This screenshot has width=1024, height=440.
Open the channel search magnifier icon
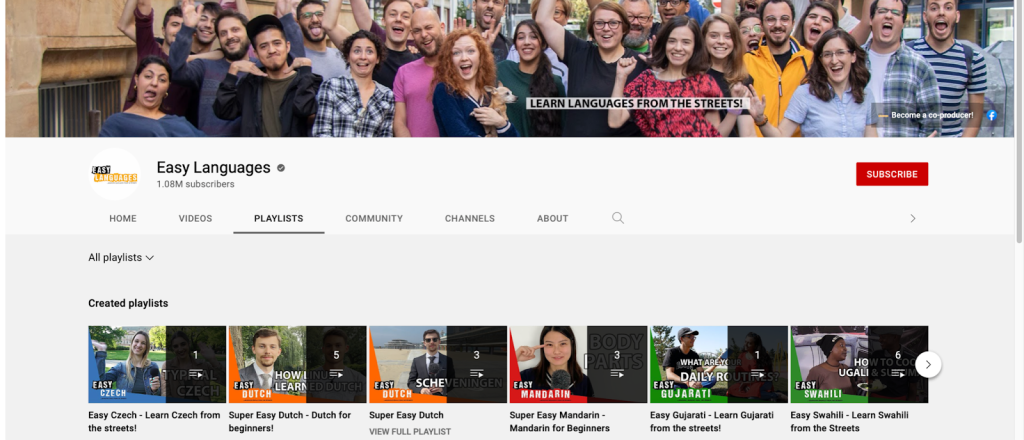coord(618,218)
